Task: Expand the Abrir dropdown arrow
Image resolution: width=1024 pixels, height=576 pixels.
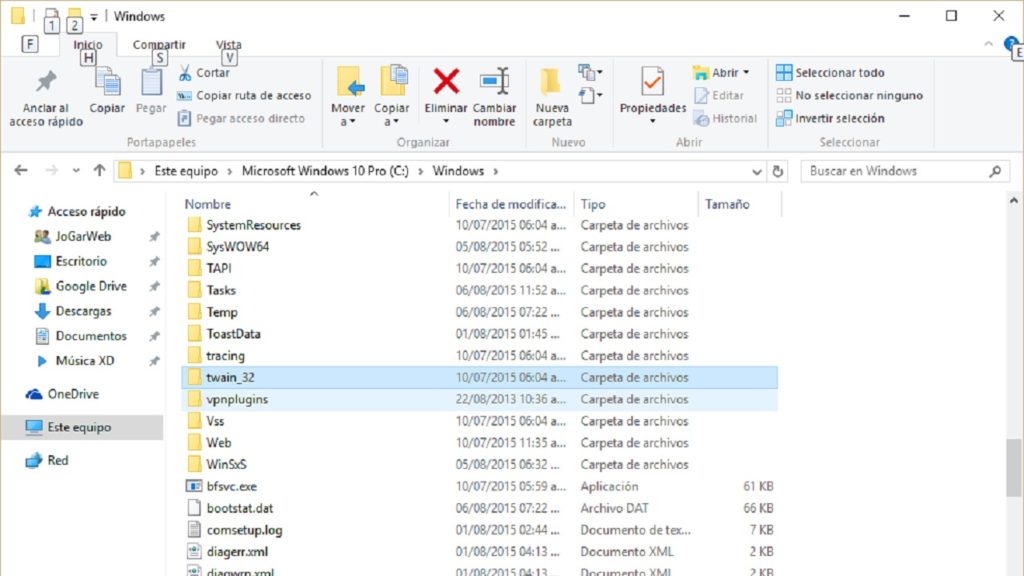Action: tap(746, 72)
